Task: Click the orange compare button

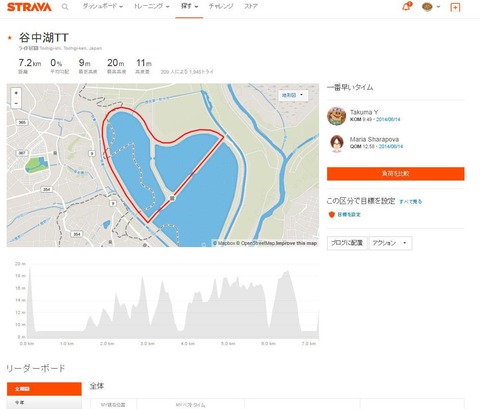Action: [395, 174]
